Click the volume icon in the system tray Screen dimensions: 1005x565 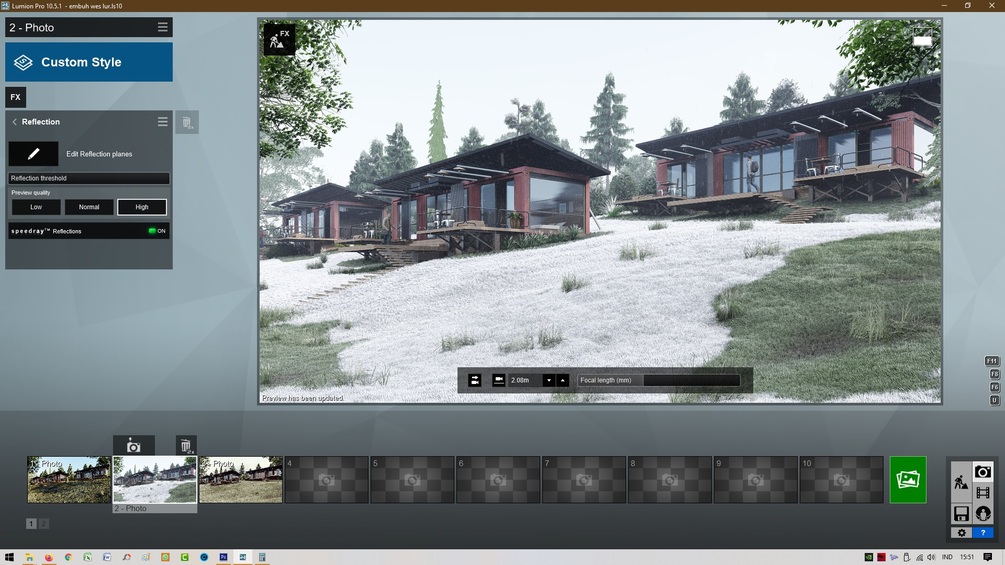[x=931, y=557]
